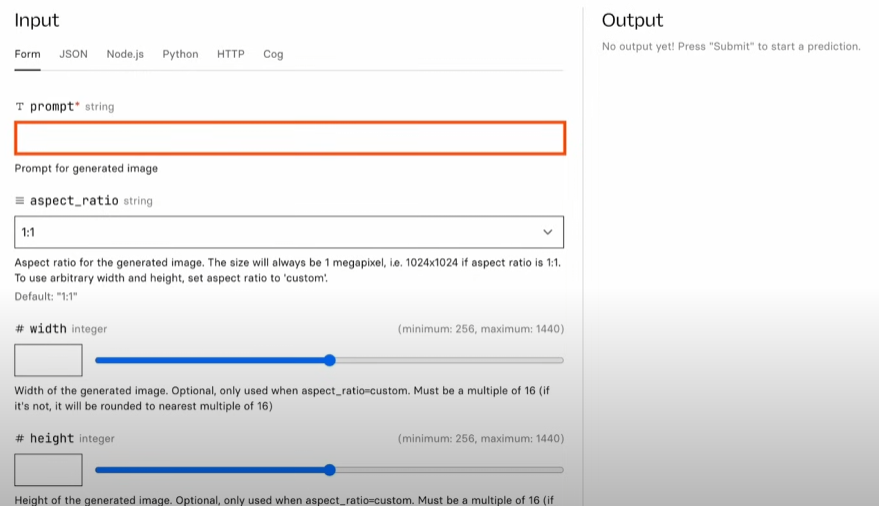
Task: Click the list icon beside aspect_ratio
Action: pyautogui.click(x=20, y=201)
